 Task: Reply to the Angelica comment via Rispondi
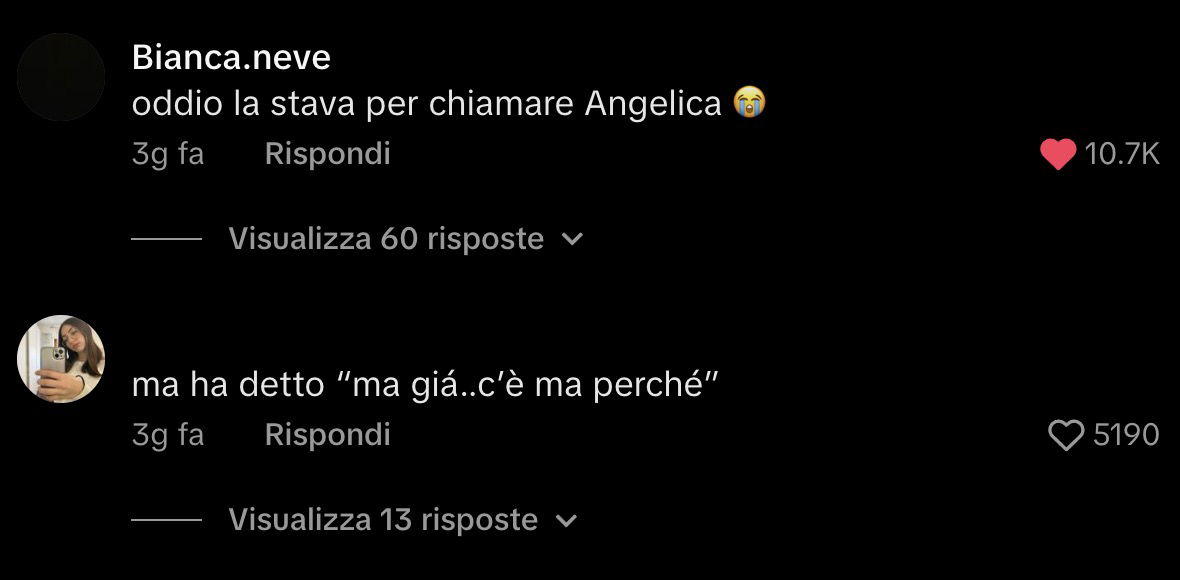[327, 154]
